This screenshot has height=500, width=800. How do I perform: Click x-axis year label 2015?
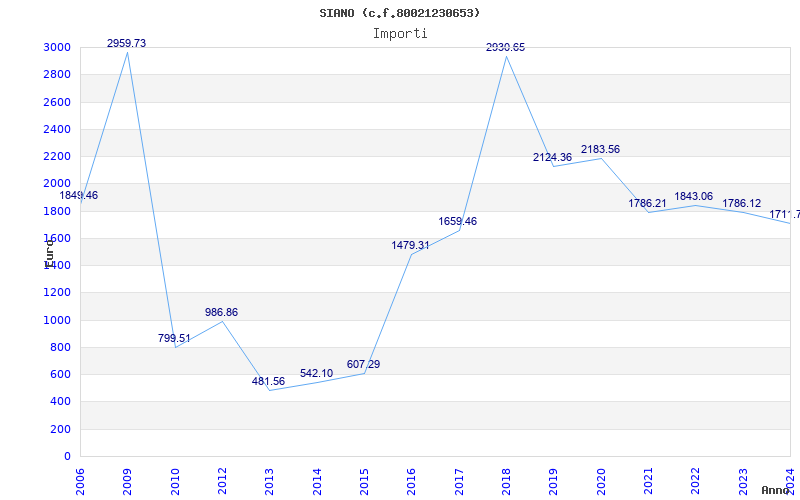(364, 482)
